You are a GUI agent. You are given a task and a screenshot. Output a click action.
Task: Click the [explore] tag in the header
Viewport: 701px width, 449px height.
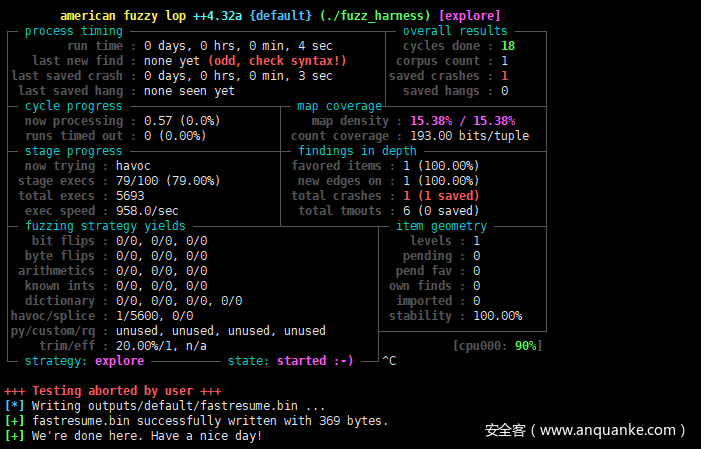tap(470, 16)
